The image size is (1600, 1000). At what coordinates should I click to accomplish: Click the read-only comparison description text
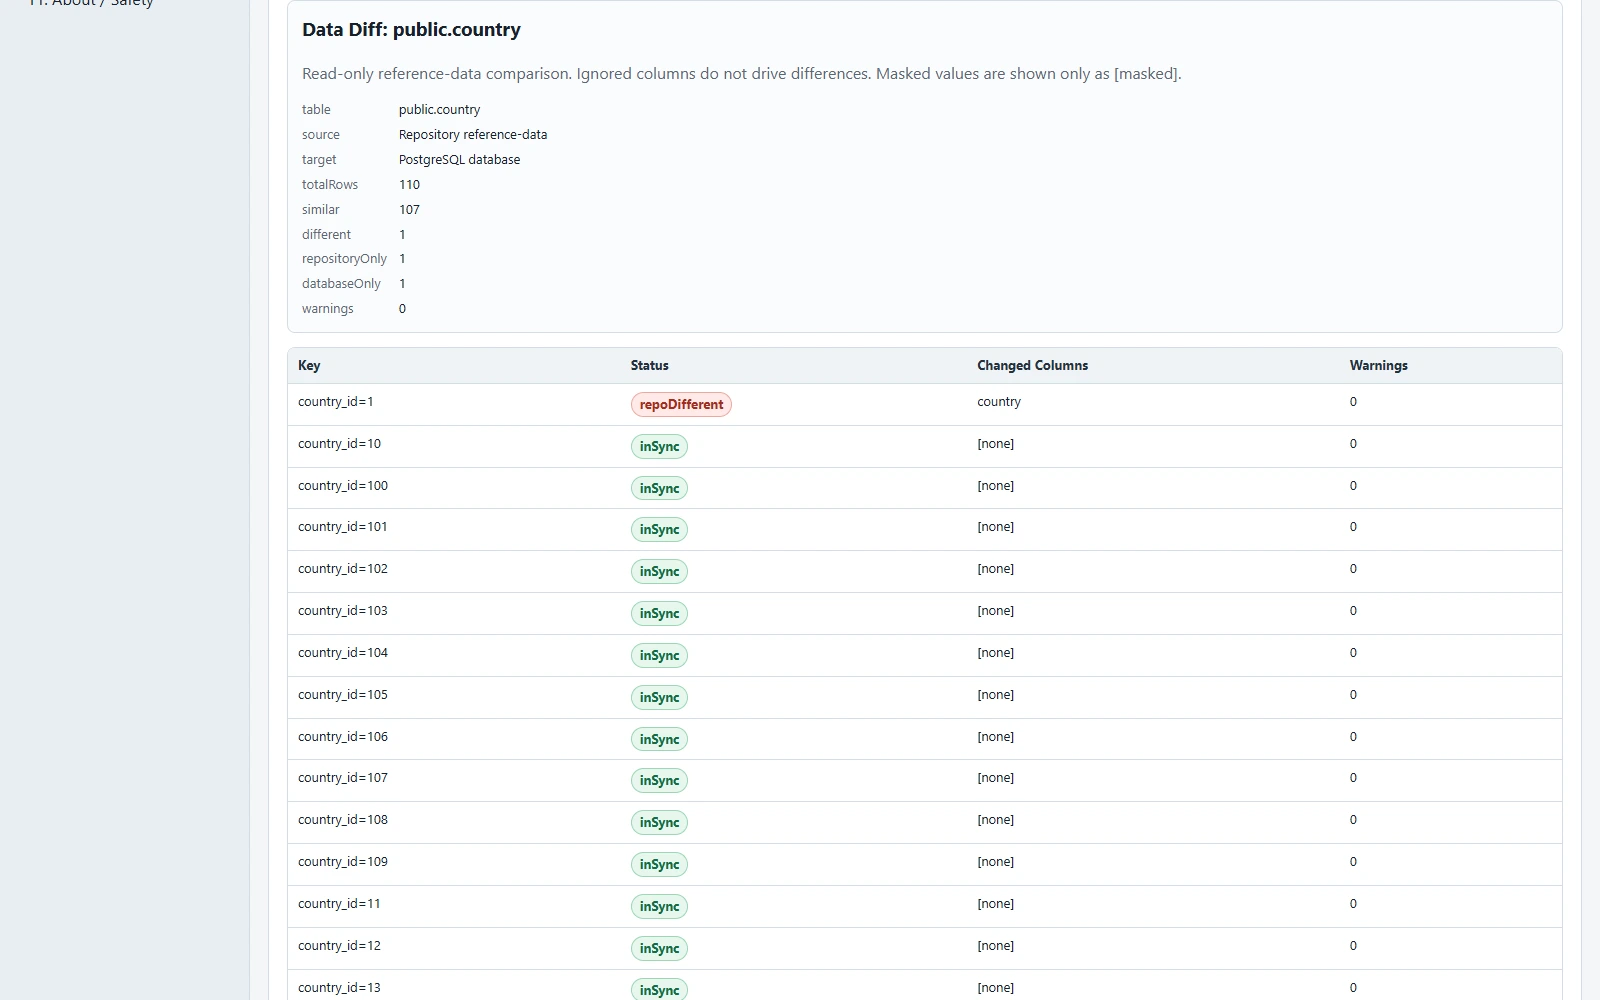tap(742, 74)
